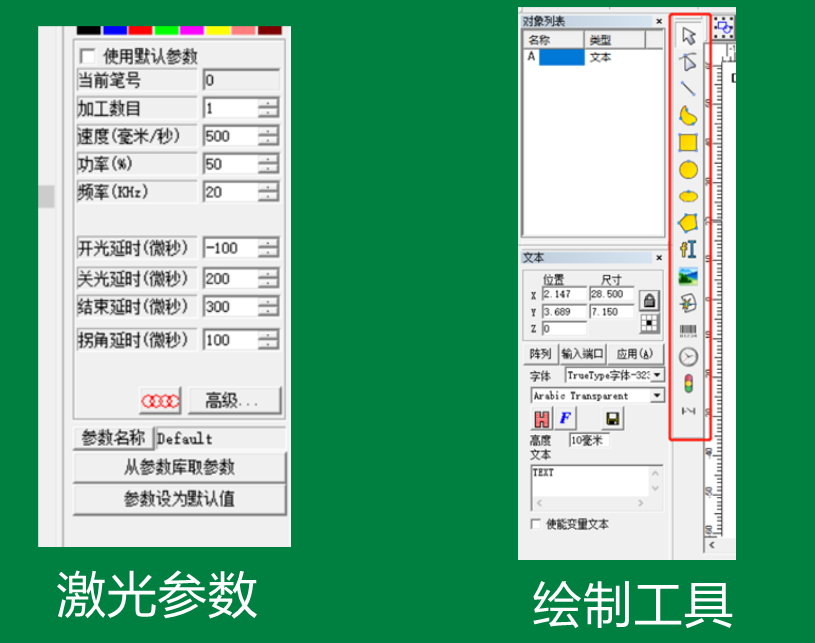Select the red pen color swatch
The image size is (815, 643).
coord(140,30)
